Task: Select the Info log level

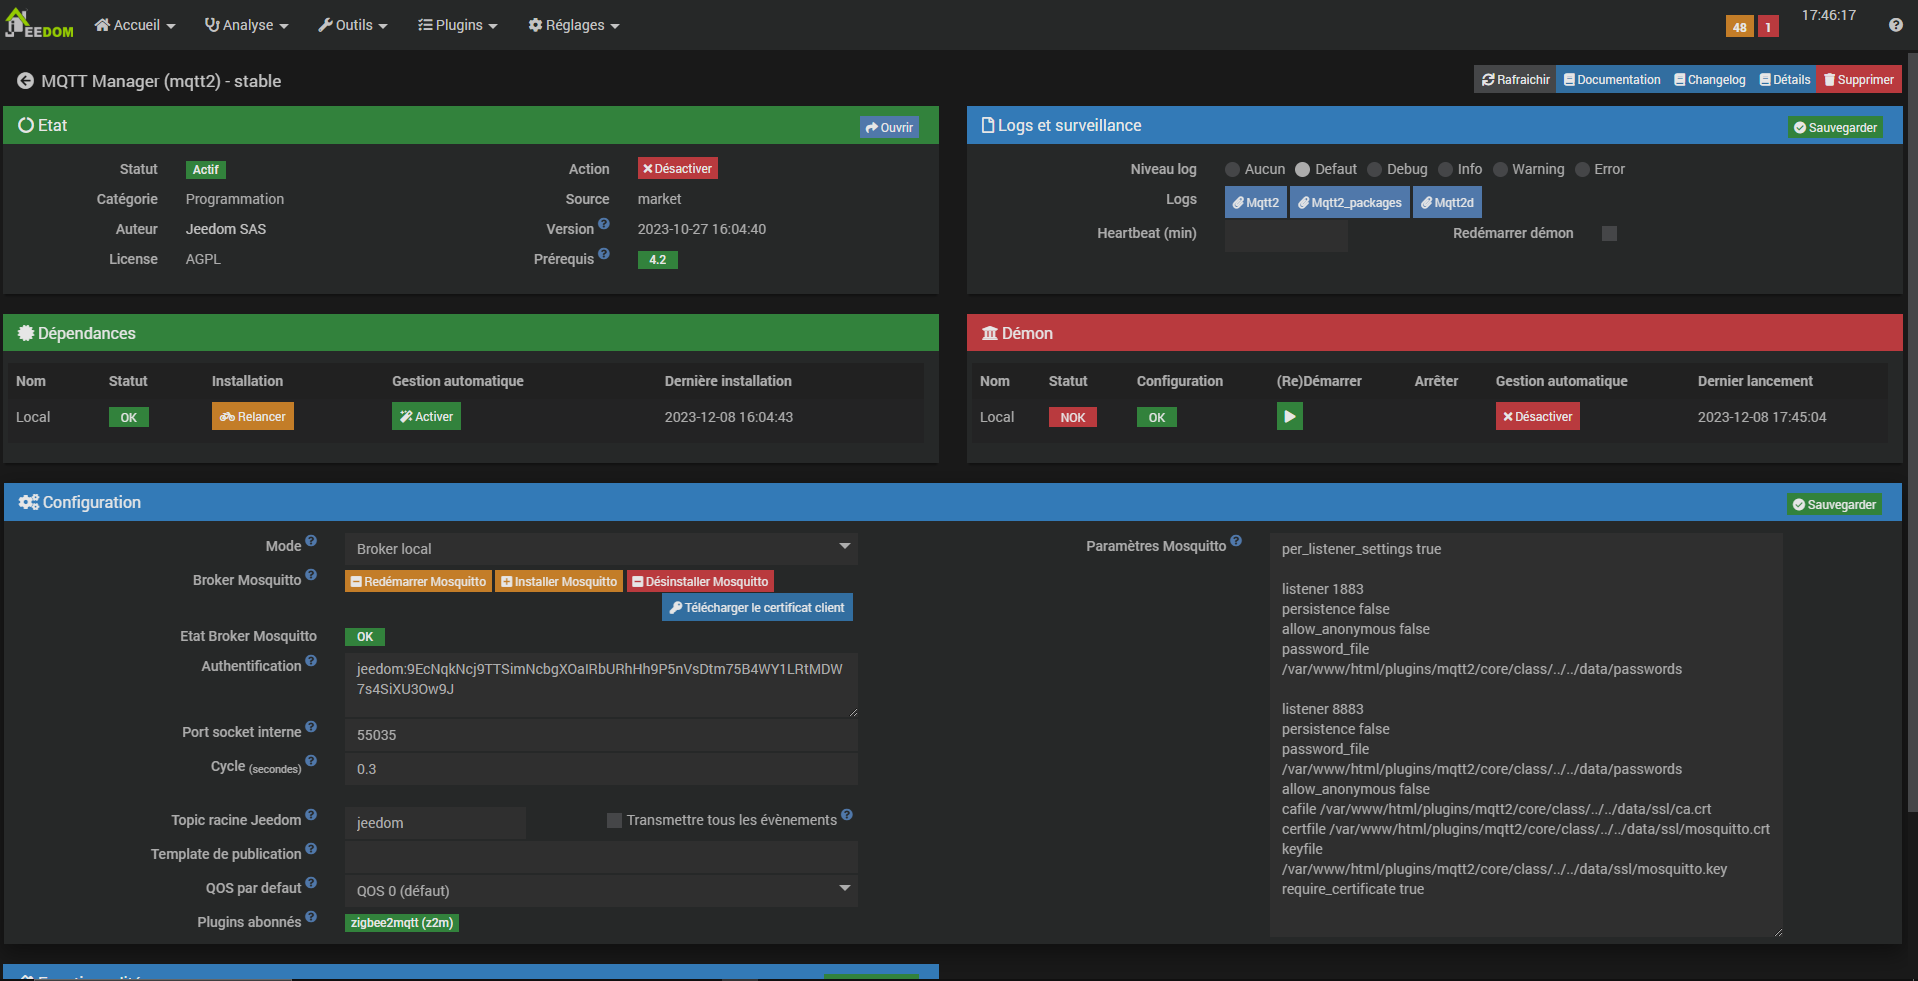Action: click(1445, 170)
